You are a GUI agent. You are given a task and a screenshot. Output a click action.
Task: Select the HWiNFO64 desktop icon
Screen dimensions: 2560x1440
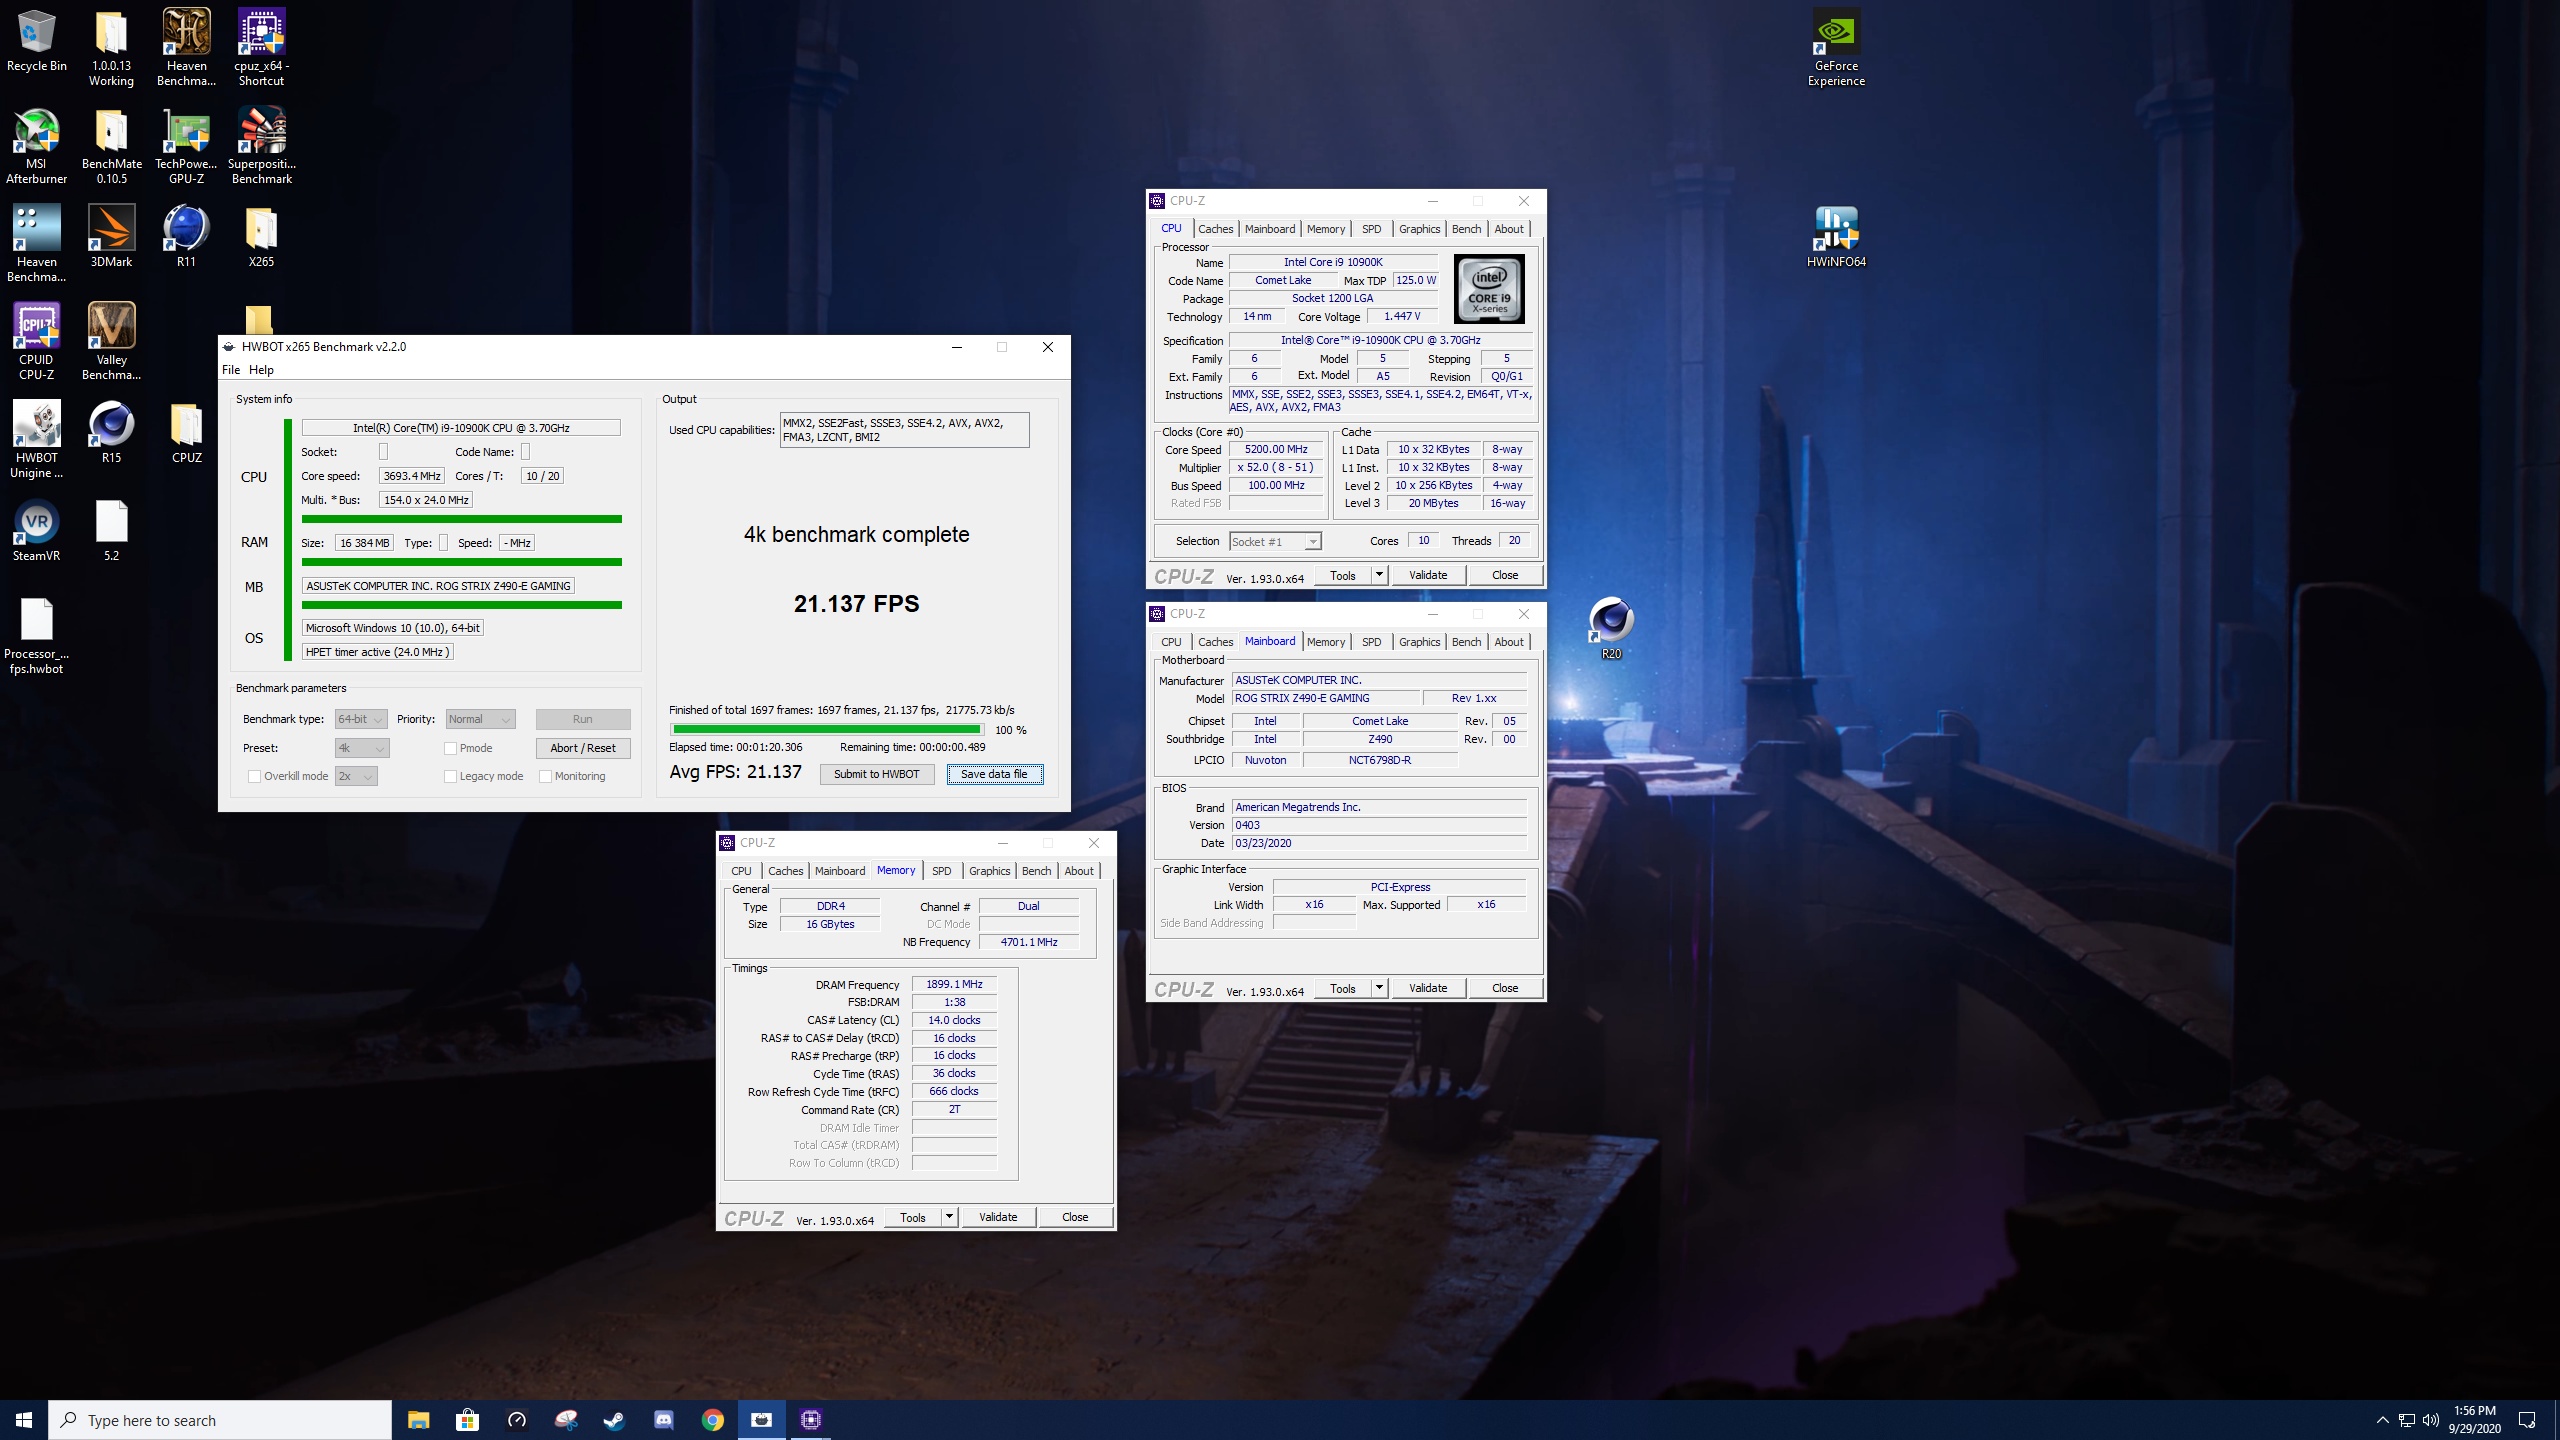[1836, 237]
